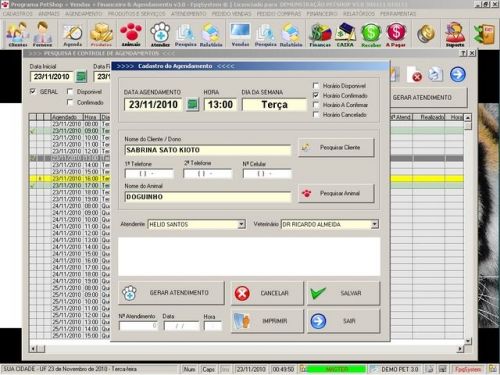Open the Agenda toolbar icon
The height and width of the screenshot is (375, 500).
pyautogui.click(x=73, y=34)
